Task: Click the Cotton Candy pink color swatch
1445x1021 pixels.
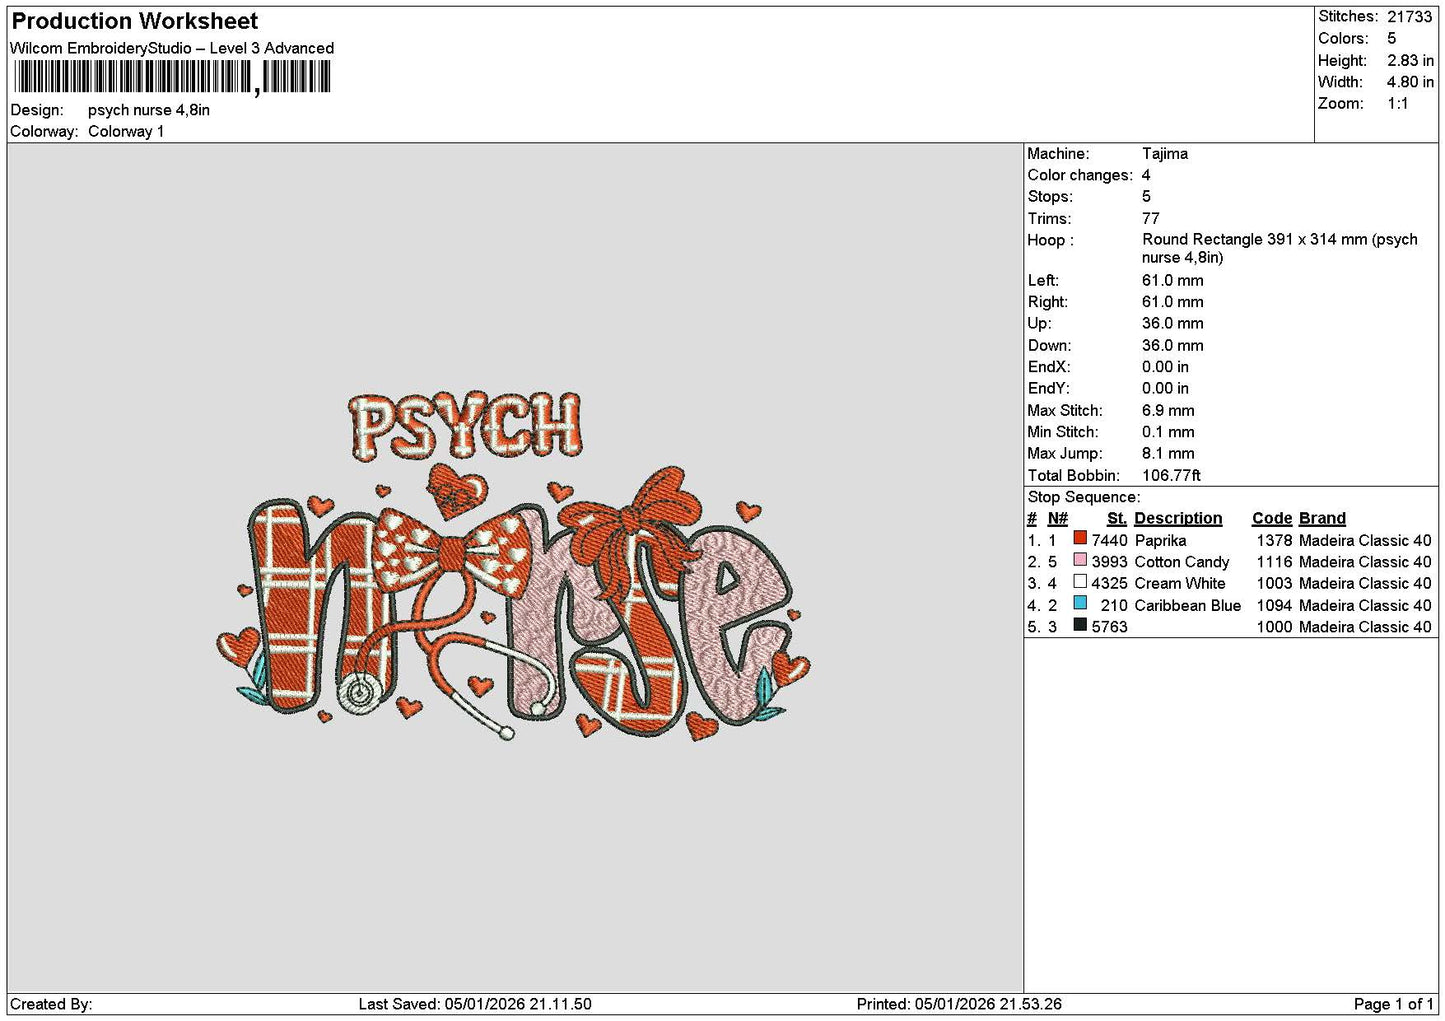Action: 1080,560
